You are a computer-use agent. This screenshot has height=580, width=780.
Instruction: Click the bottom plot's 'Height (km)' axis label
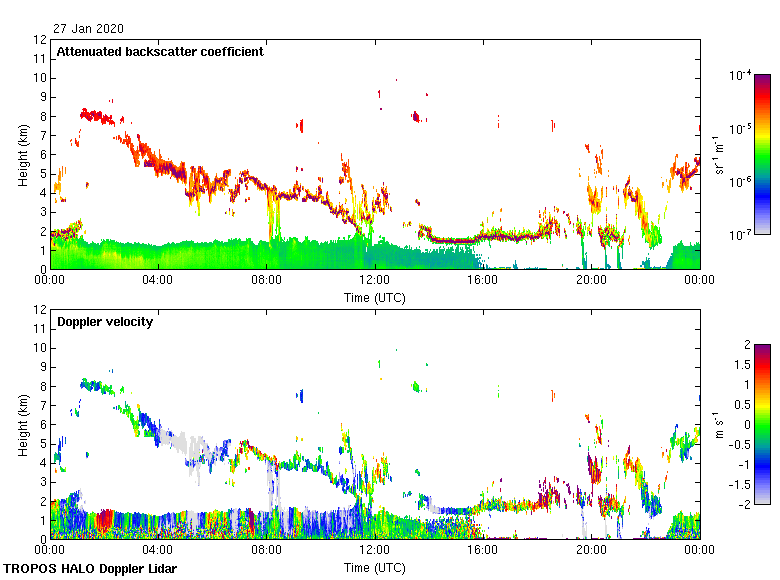click(22, 424)
